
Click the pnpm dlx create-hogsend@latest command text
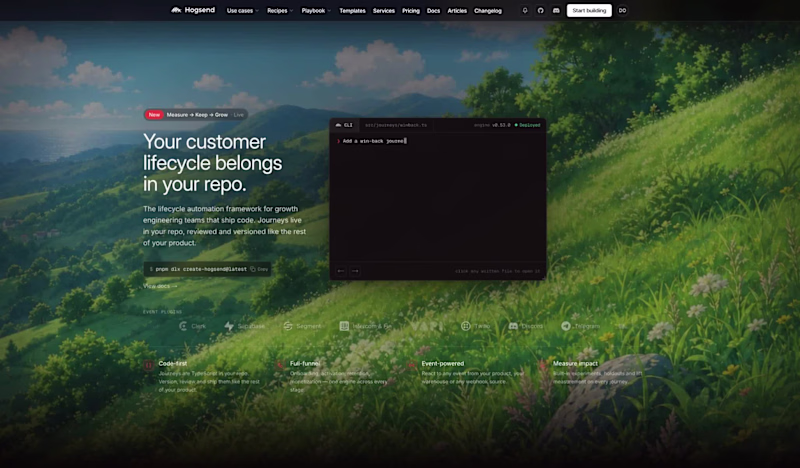(x=201, y=269)
